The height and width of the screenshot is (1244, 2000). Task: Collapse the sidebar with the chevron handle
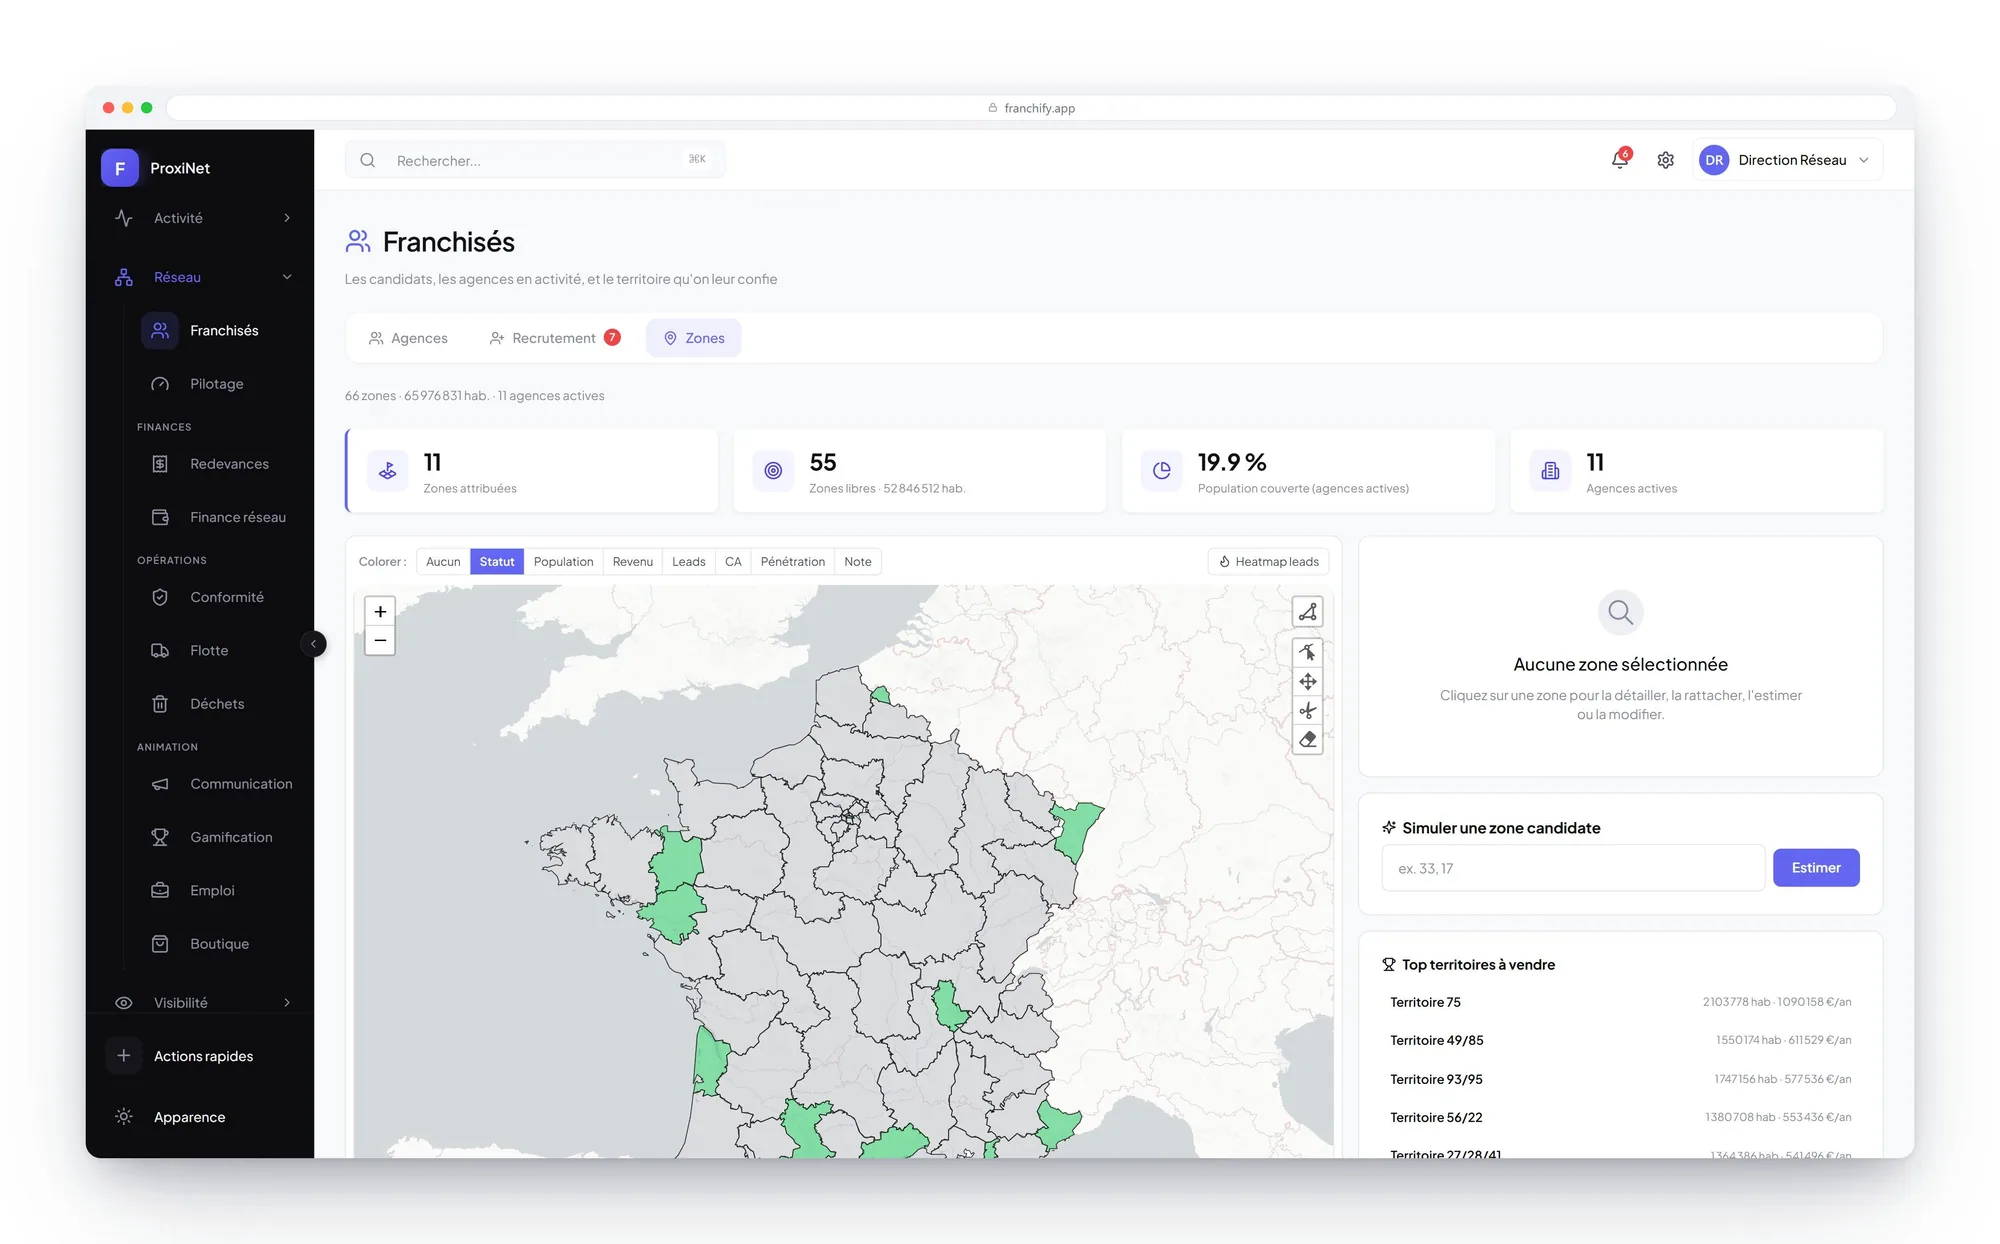(313, 644)
